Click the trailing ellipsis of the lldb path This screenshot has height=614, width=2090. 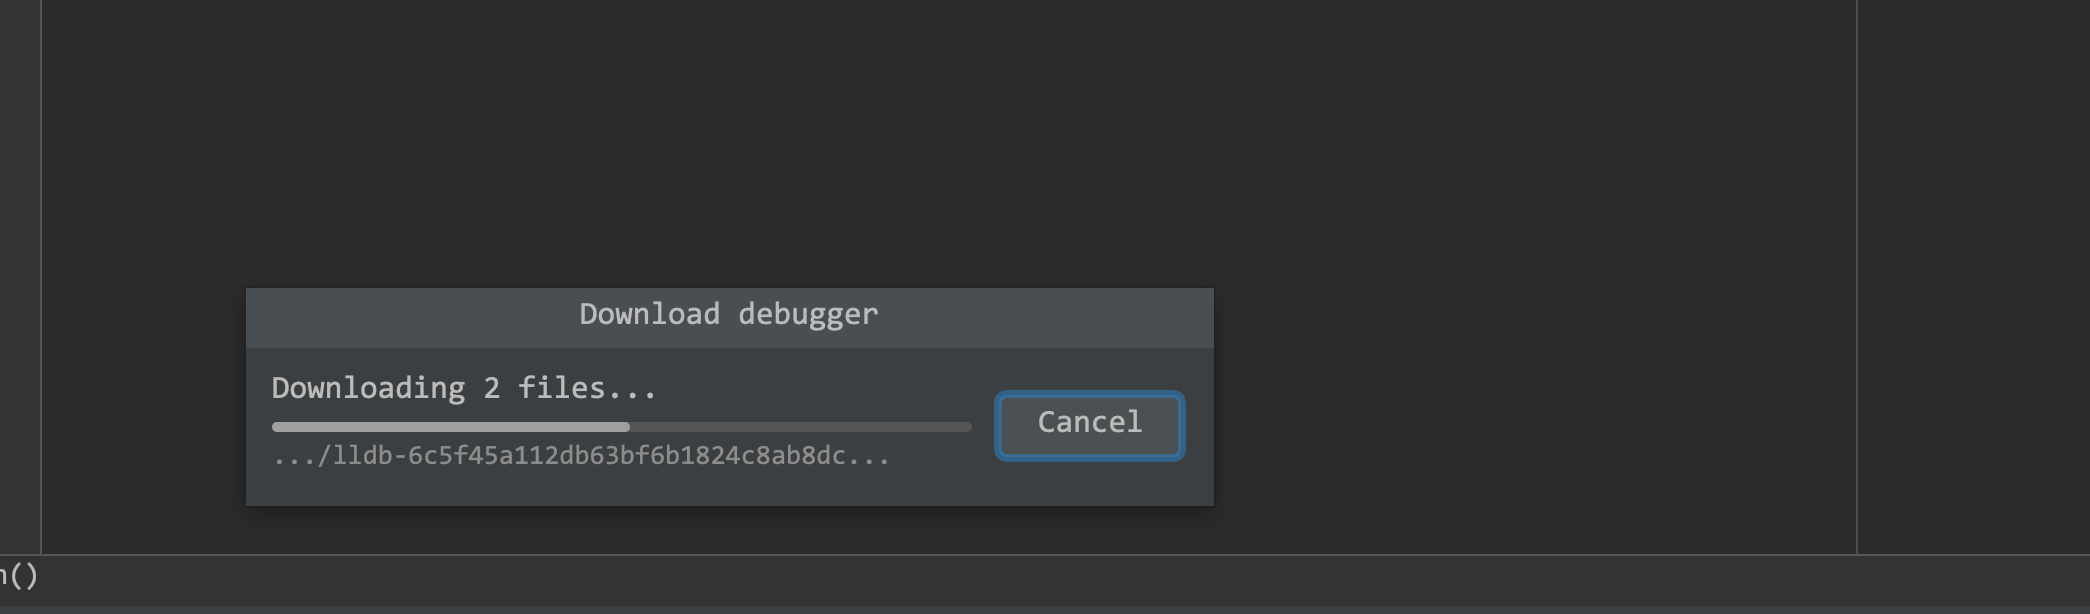[x=869, y=456]
